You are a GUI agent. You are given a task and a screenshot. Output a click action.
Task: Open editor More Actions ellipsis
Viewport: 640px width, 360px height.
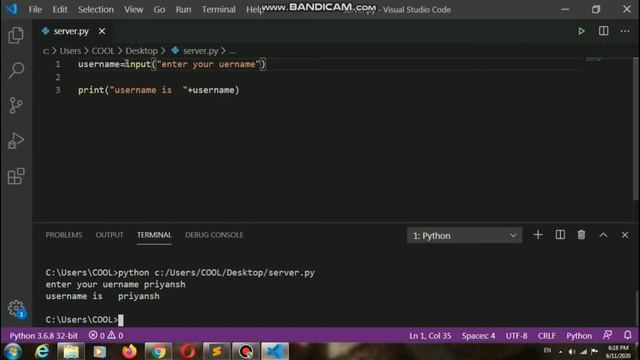click(x=625, y=31)
